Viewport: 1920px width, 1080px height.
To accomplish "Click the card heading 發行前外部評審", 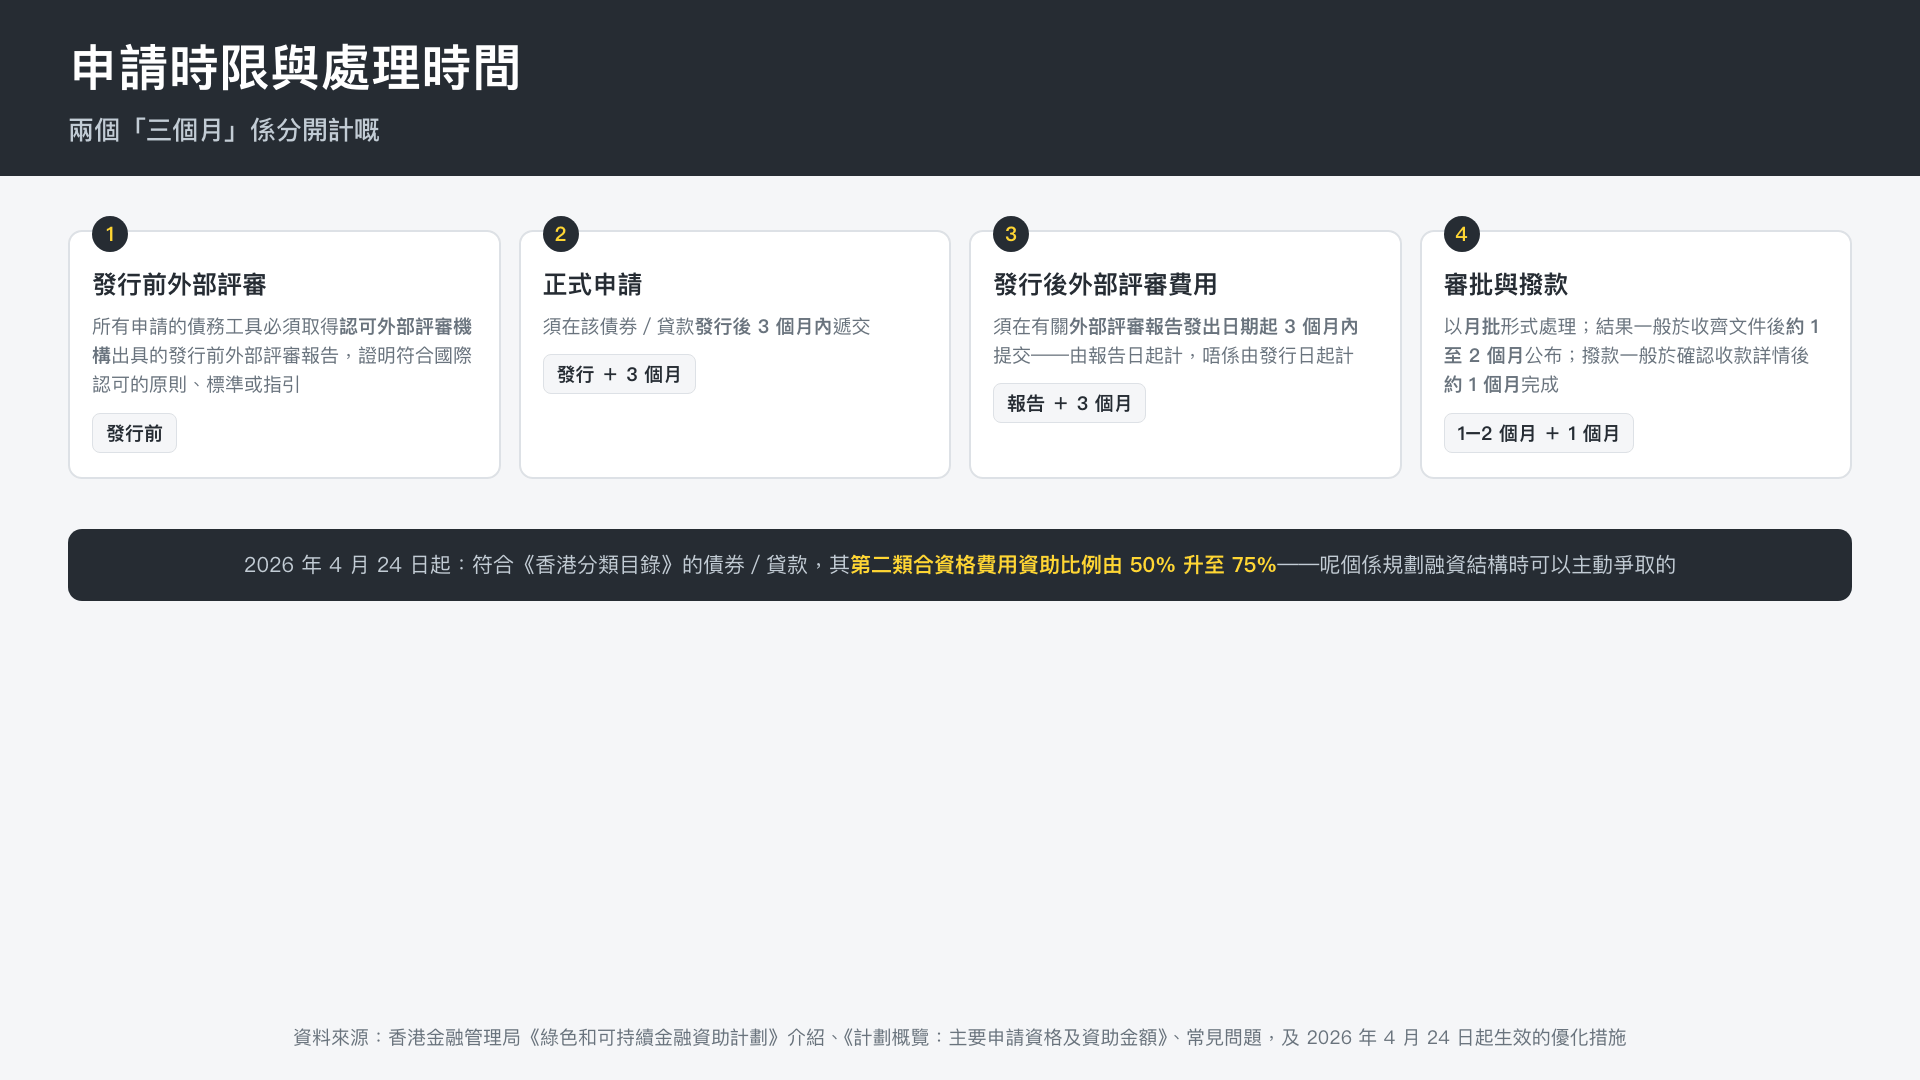I will point(179,285).
